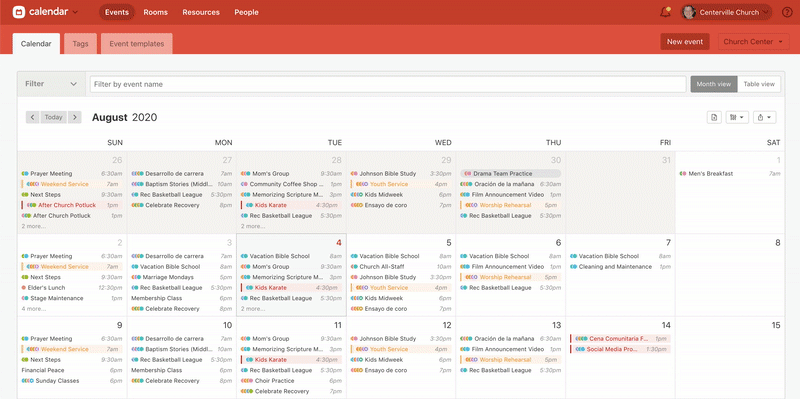
Task: Select the August 8 day cell number
Action: (778, 243)
